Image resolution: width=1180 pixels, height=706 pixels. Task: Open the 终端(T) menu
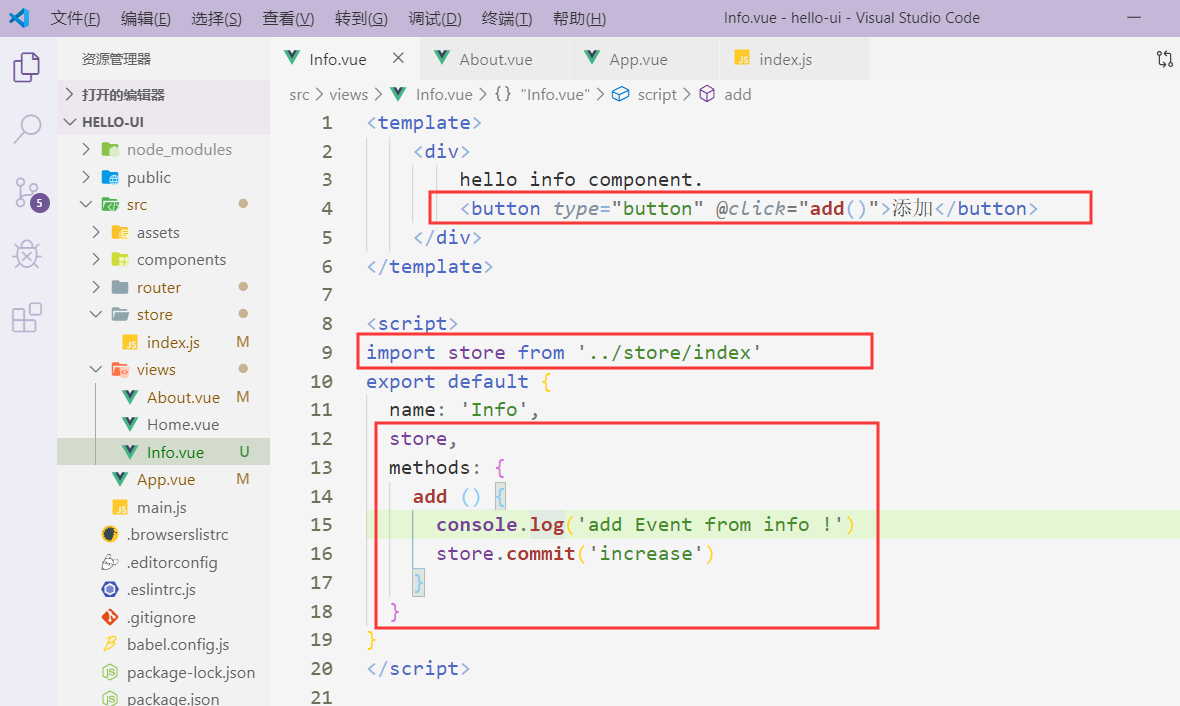(506, 18)
